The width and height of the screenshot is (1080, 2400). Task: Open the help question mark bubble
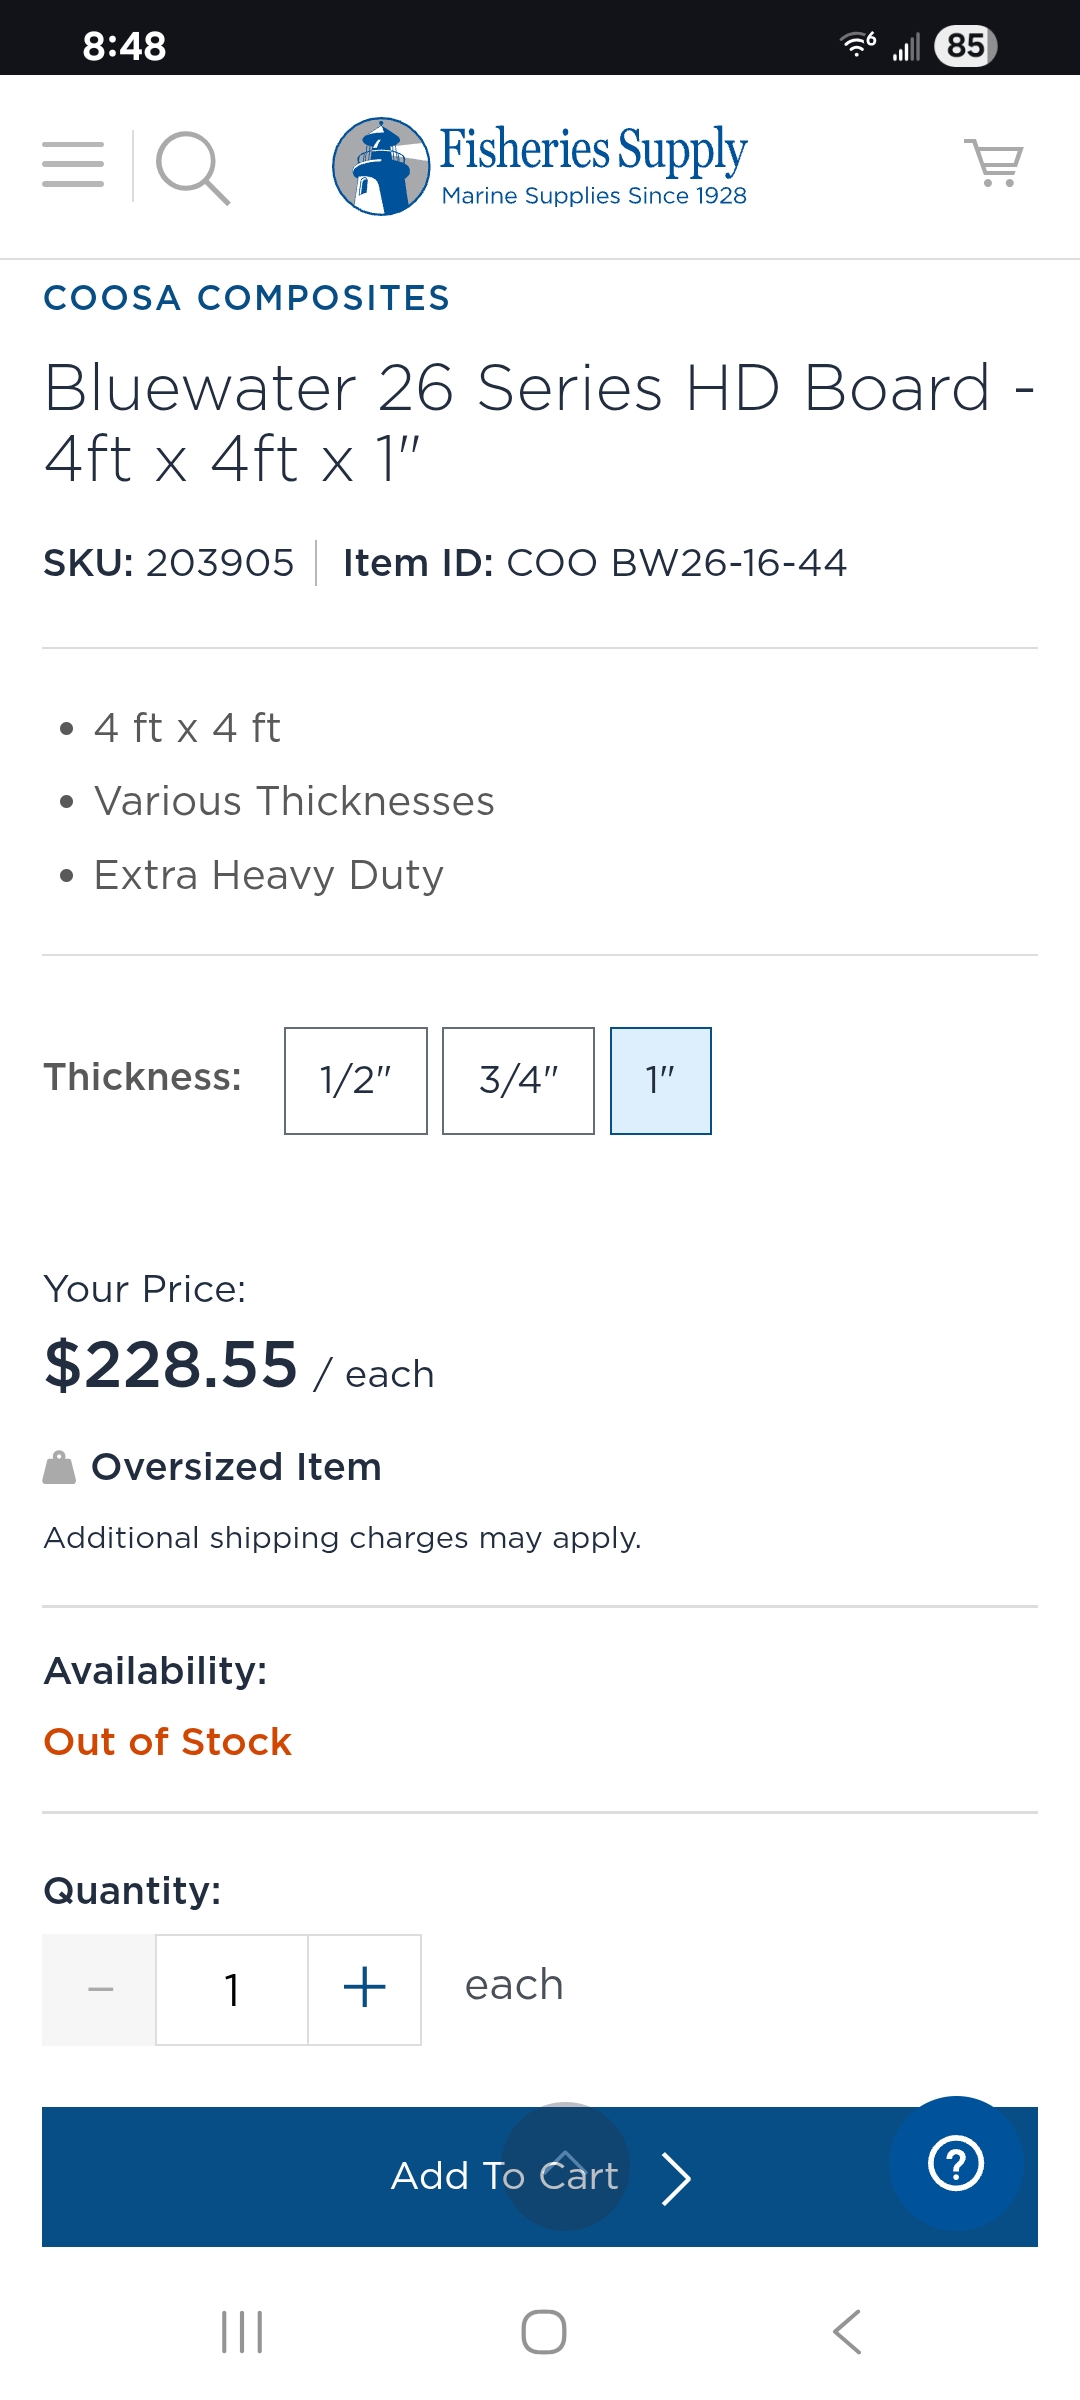tap(956, 2164)
